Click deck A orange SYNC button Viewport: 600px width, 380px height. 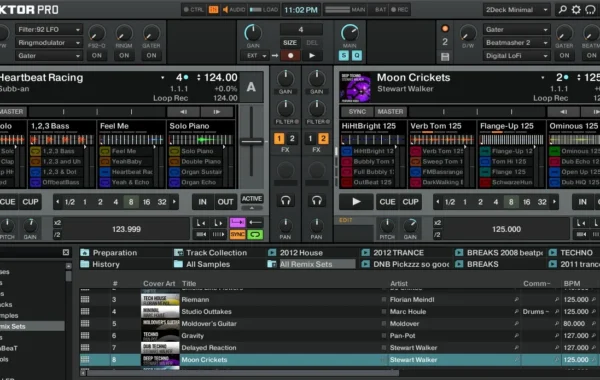coord(237,234)
